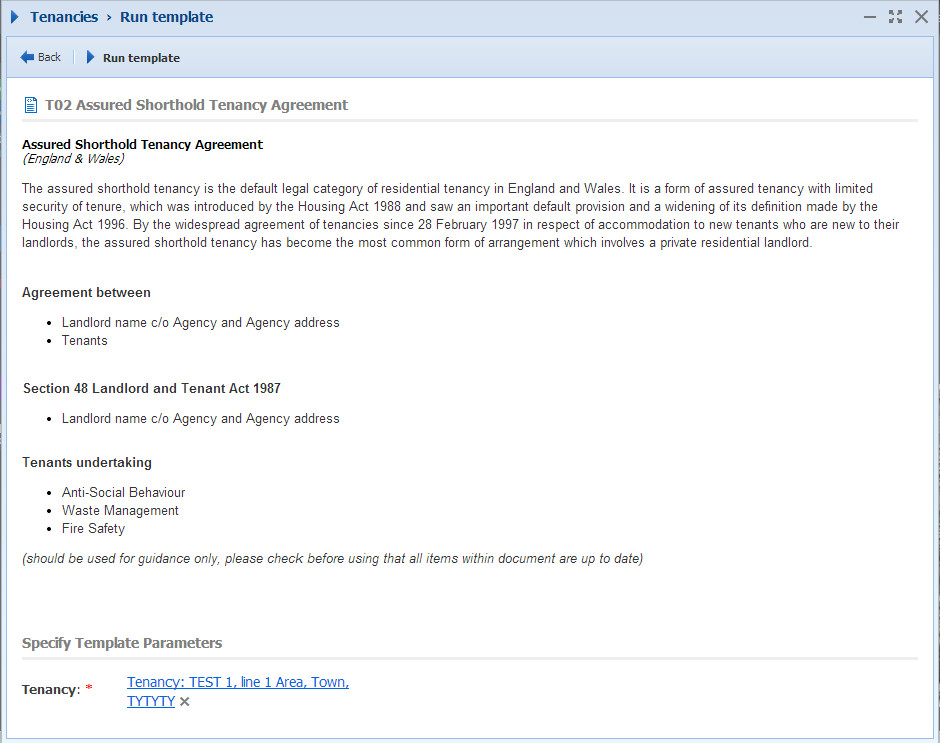Click the document icon beside T02 title
Viewport: 940px width, 743px height.
[31, 105]
